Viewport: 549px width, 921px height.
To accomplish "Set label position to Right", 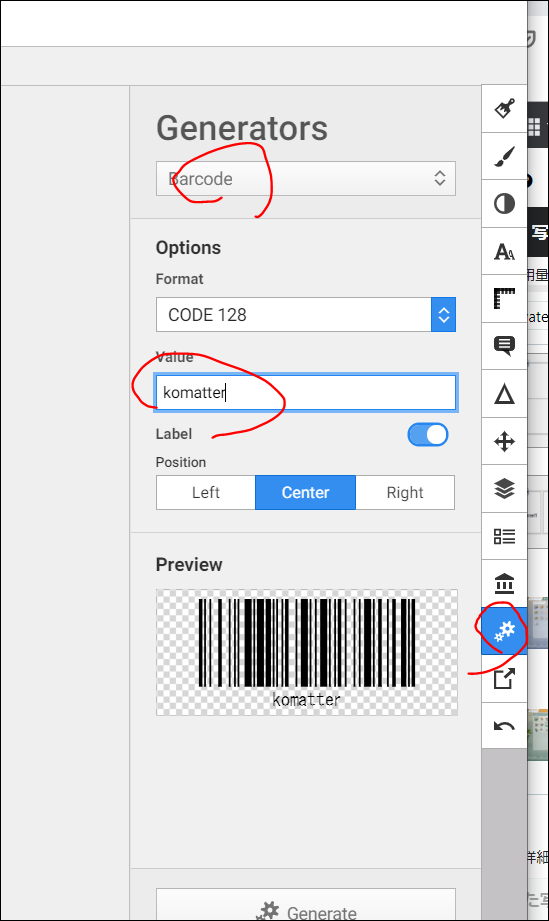I will [x=405, y=492].
